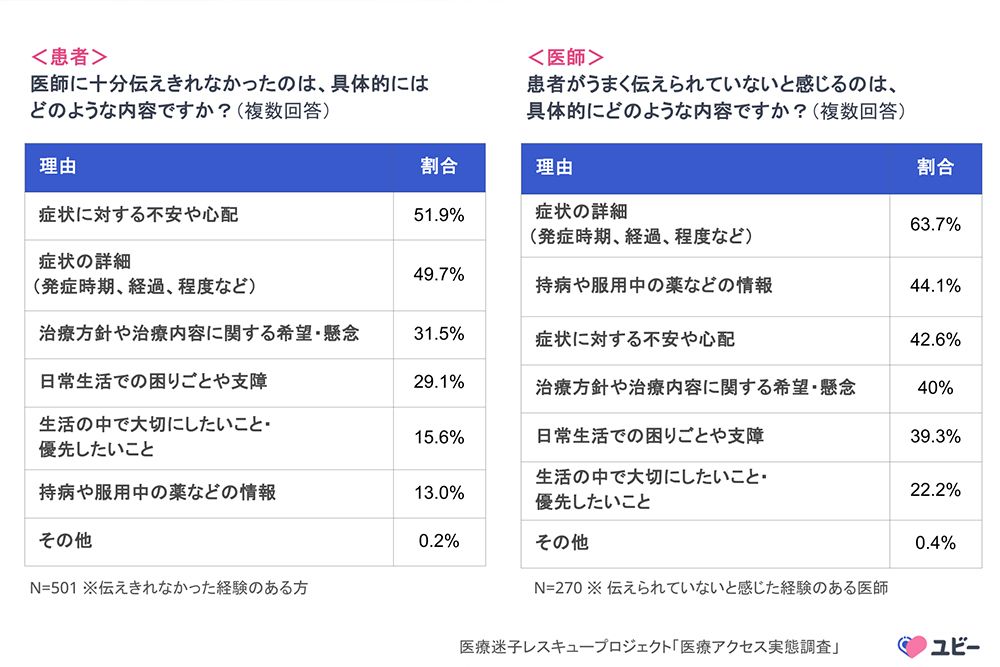
Task: Click the 割合 header in patient table
Action: click(439, 167)
